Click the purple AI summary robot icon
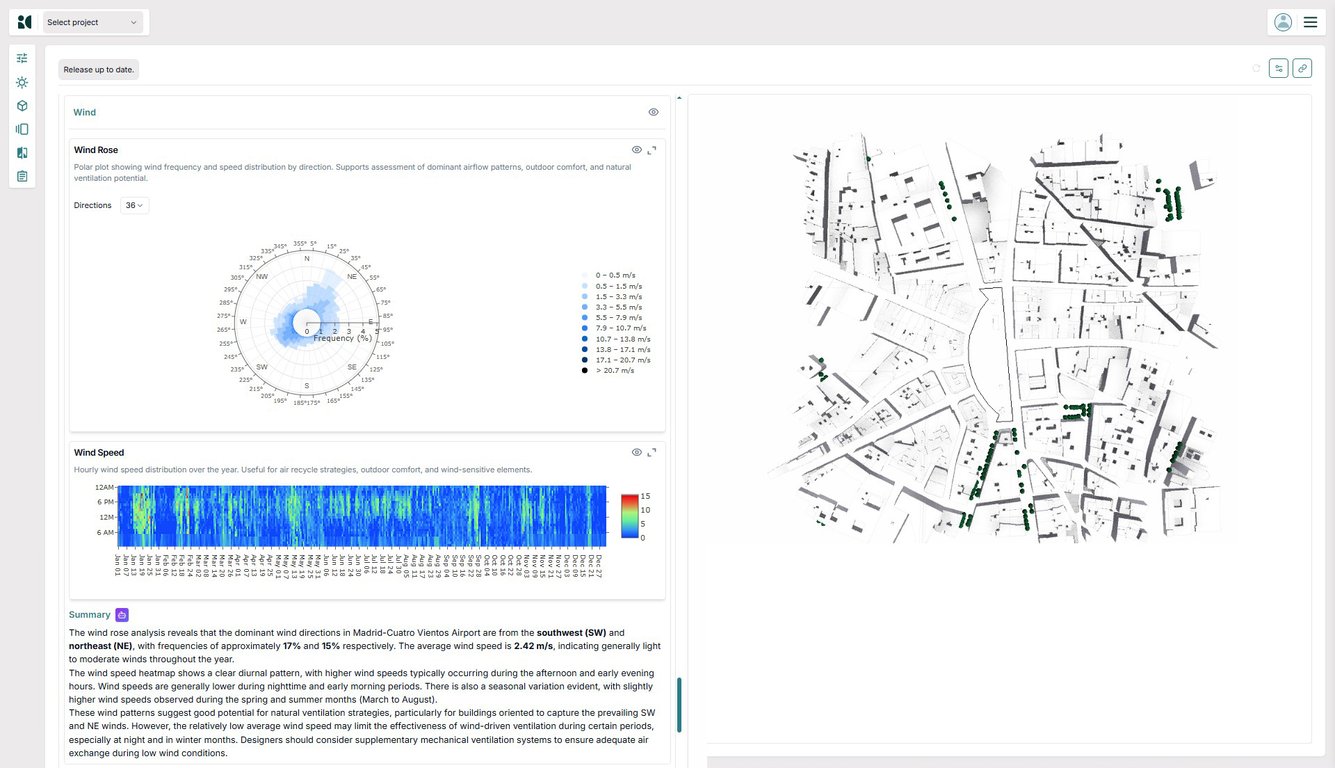 [122, 615]
